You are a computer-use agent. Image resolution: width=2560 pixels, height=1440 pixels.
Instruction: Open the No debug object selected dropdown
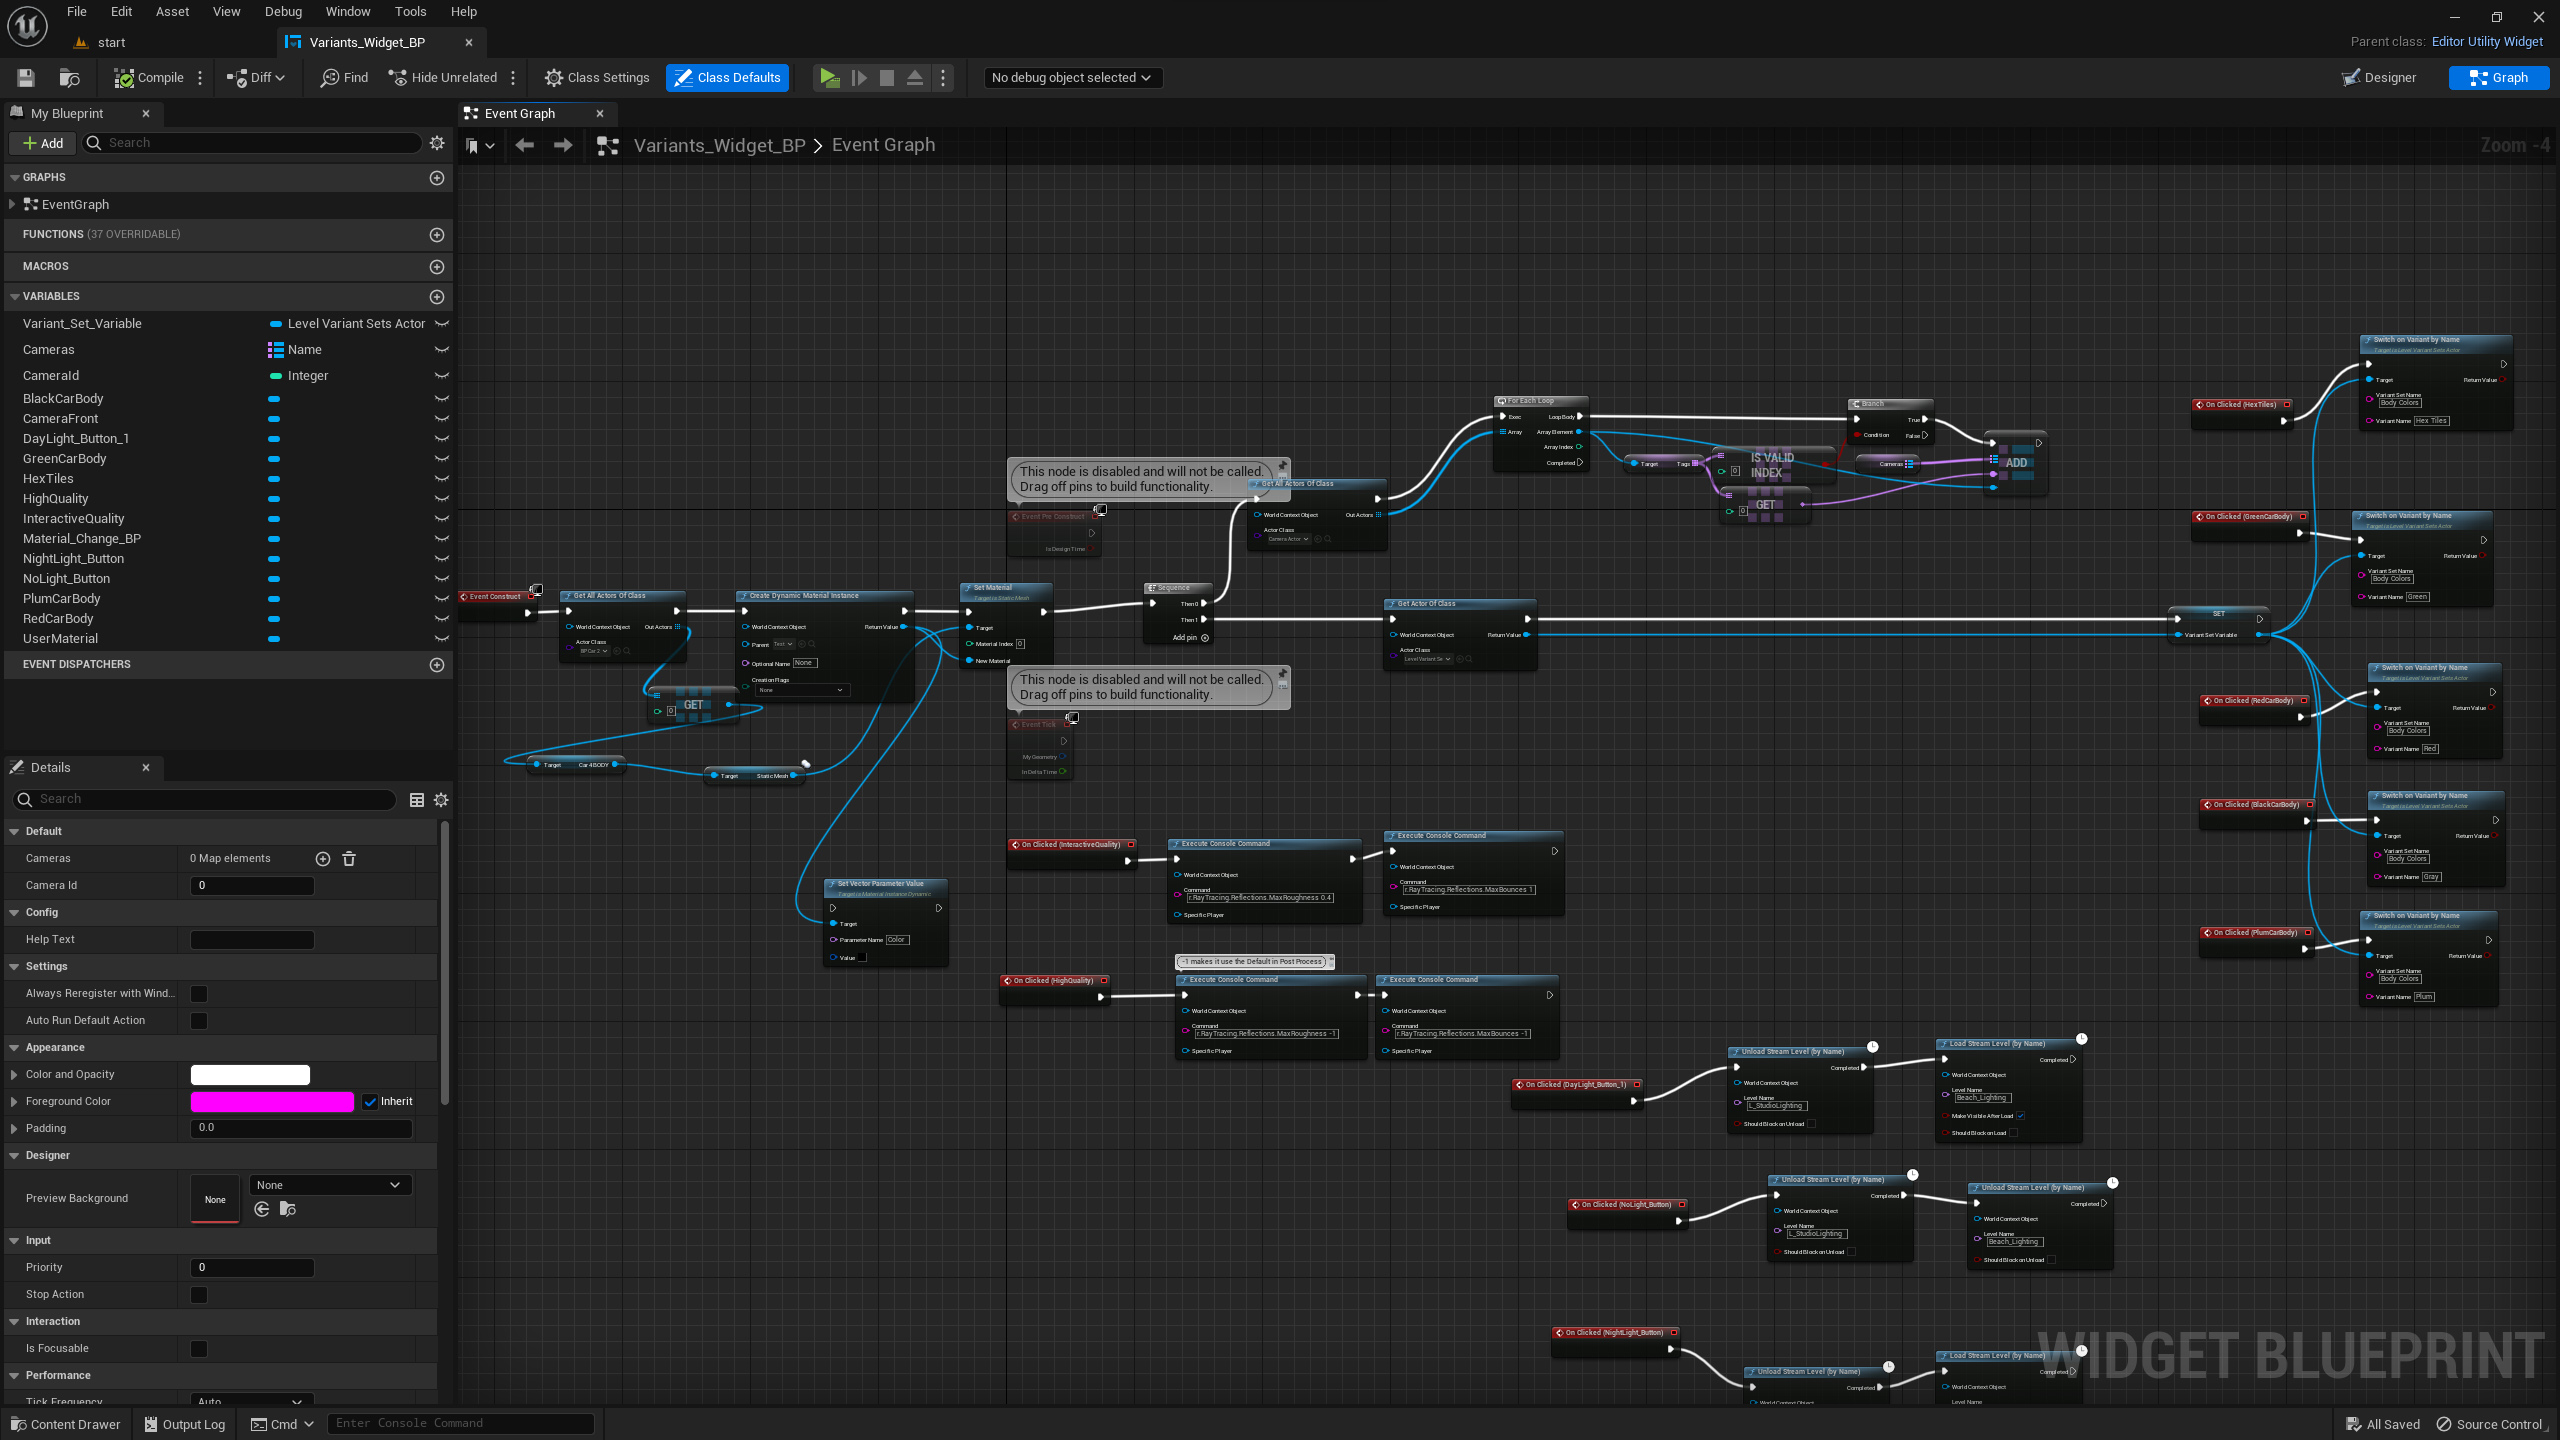pos(1071,77)
